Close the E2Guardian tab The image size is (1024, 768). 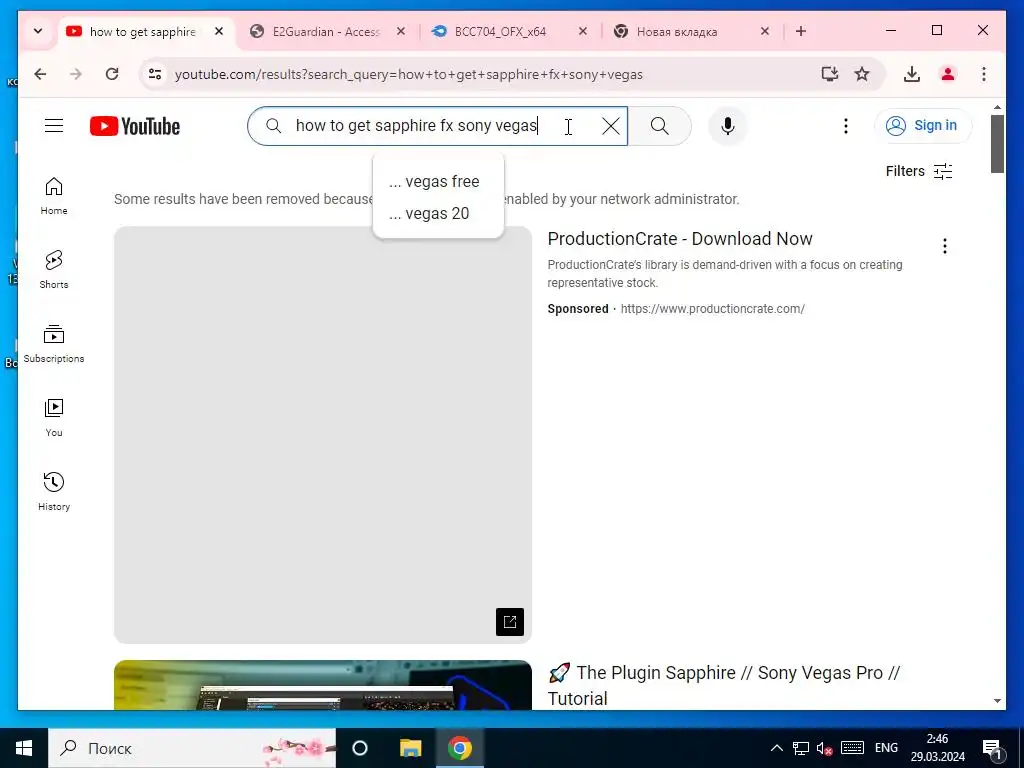coord(401,31)
